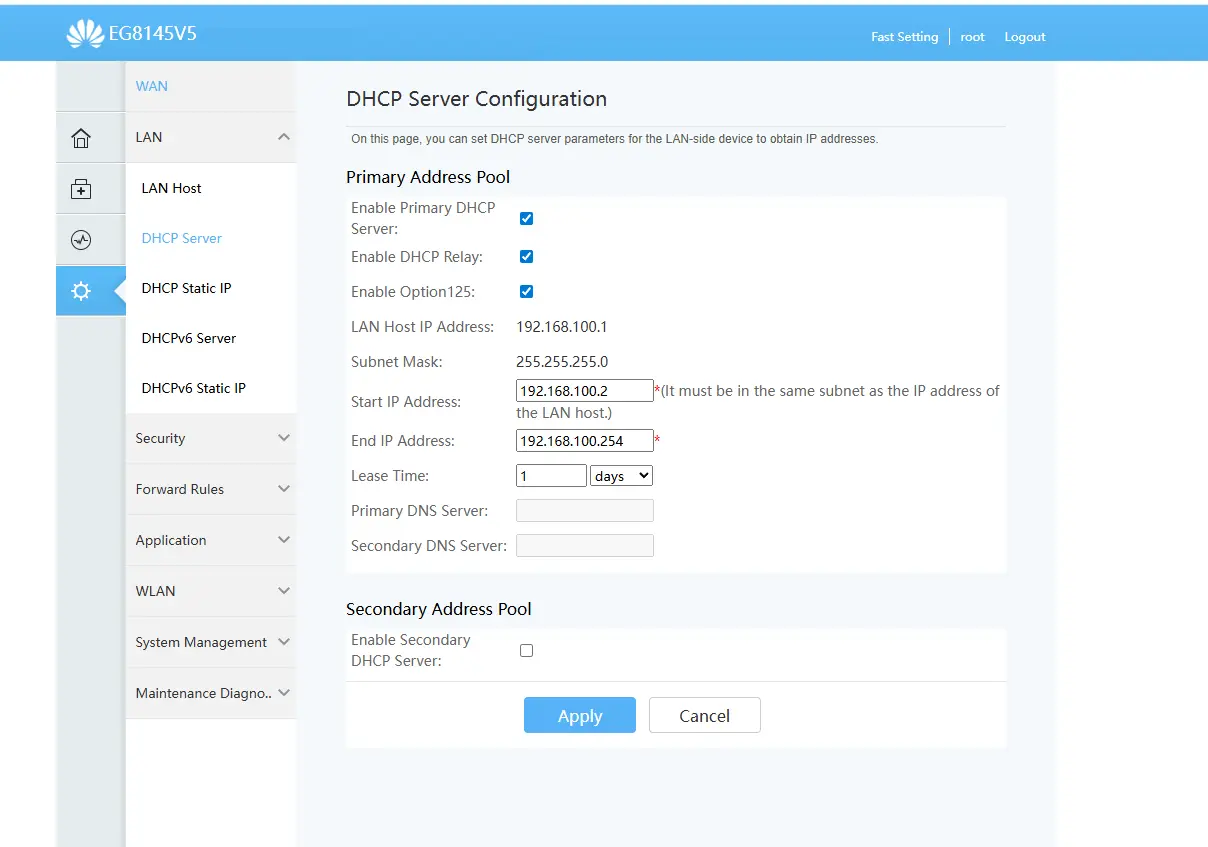Image resolution: width=1208 pixels, height=847 pixels.
Task: Open the WAN menu item
Action: pos(152,86)
